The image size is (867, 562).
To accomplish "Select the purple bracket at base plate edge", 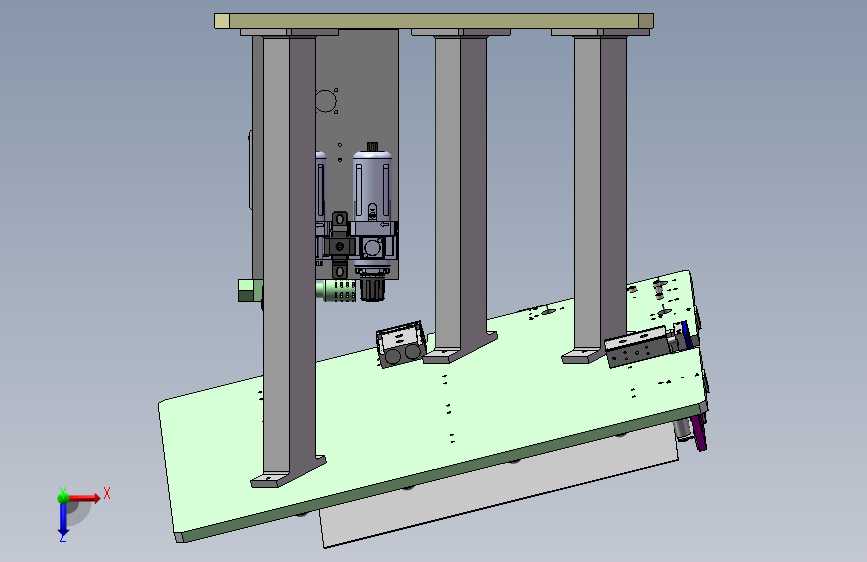I will [x=699, y=433].
